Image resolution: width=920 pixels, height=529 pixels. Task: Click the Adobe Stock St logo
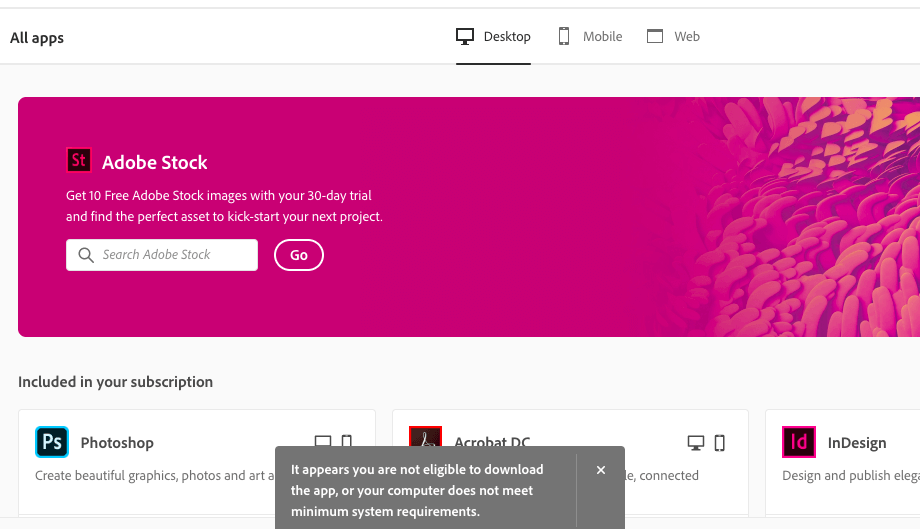[79, 160]
